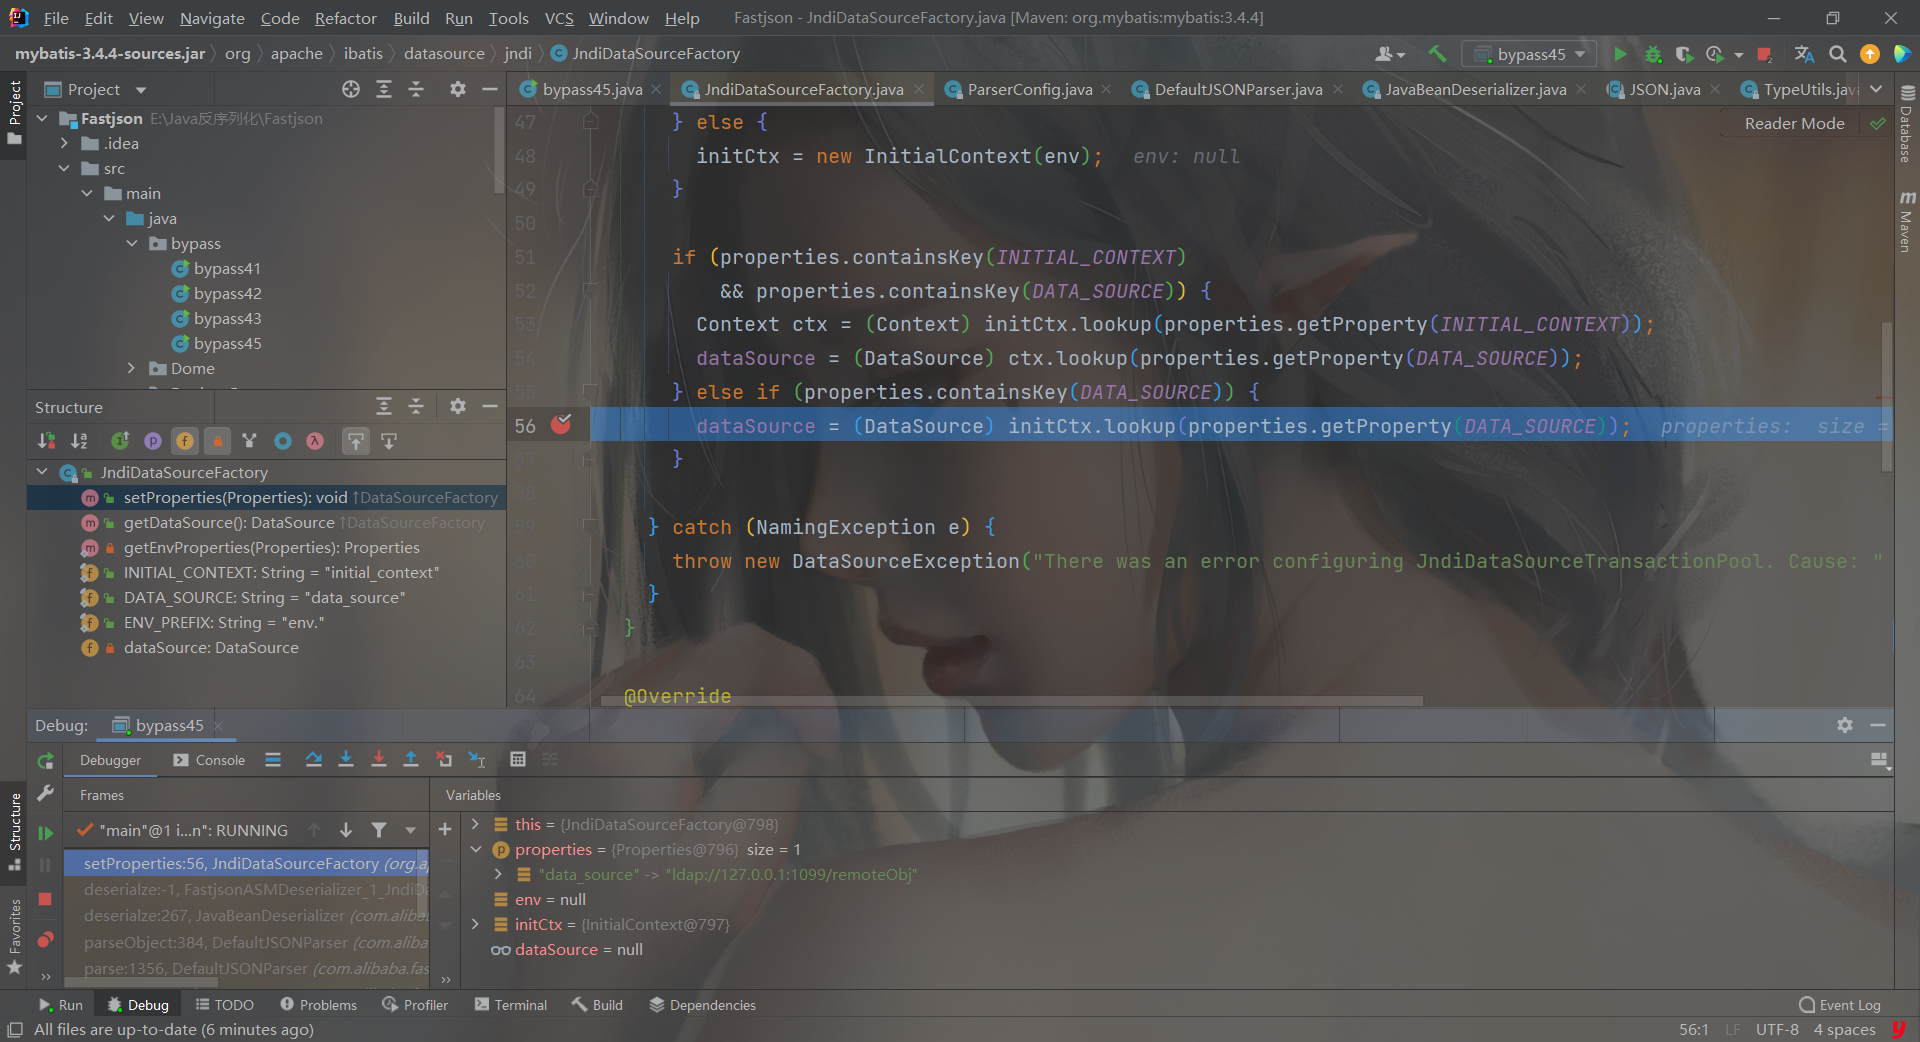
Task: Click Run with Coverage shield icon
Action: point(1684,54)
